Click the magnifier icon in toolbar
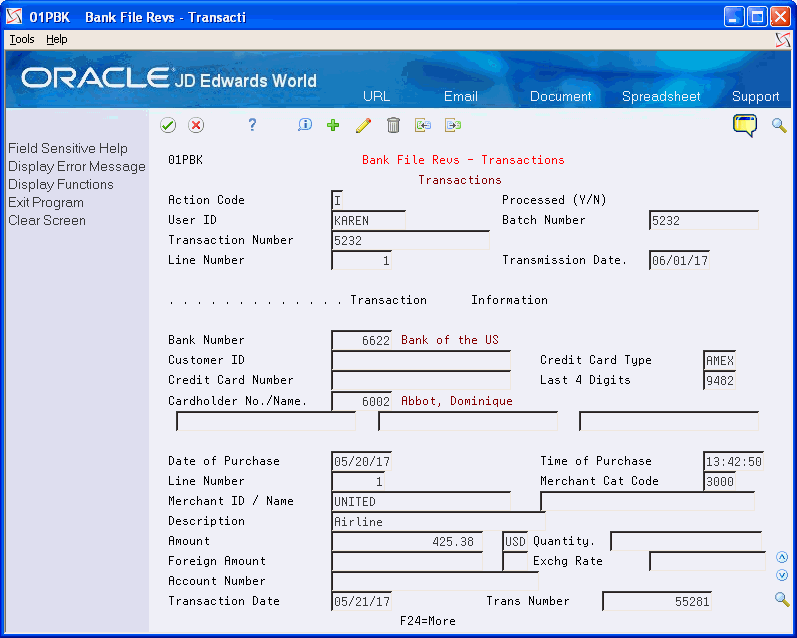This screenshot has height=638, width=797. click(x=779, y=125)
